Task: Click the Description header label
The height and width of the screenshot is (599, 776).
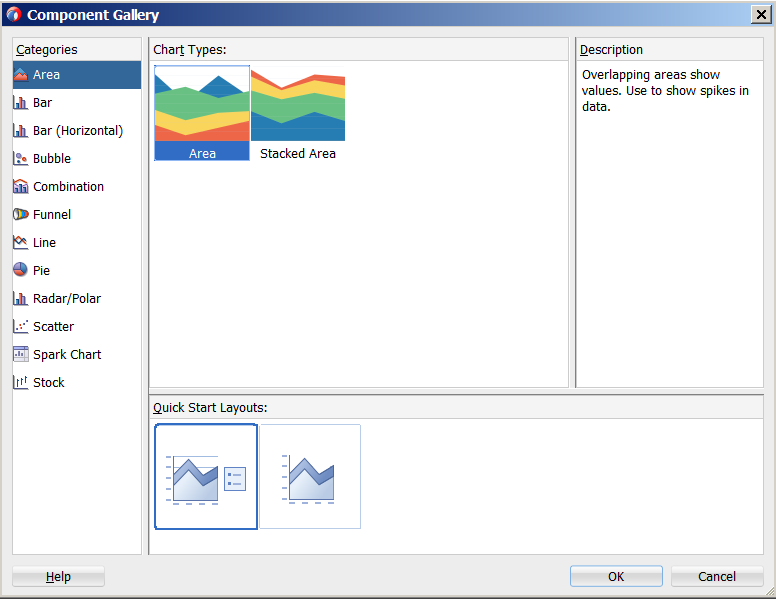Action: coord(611,50)
